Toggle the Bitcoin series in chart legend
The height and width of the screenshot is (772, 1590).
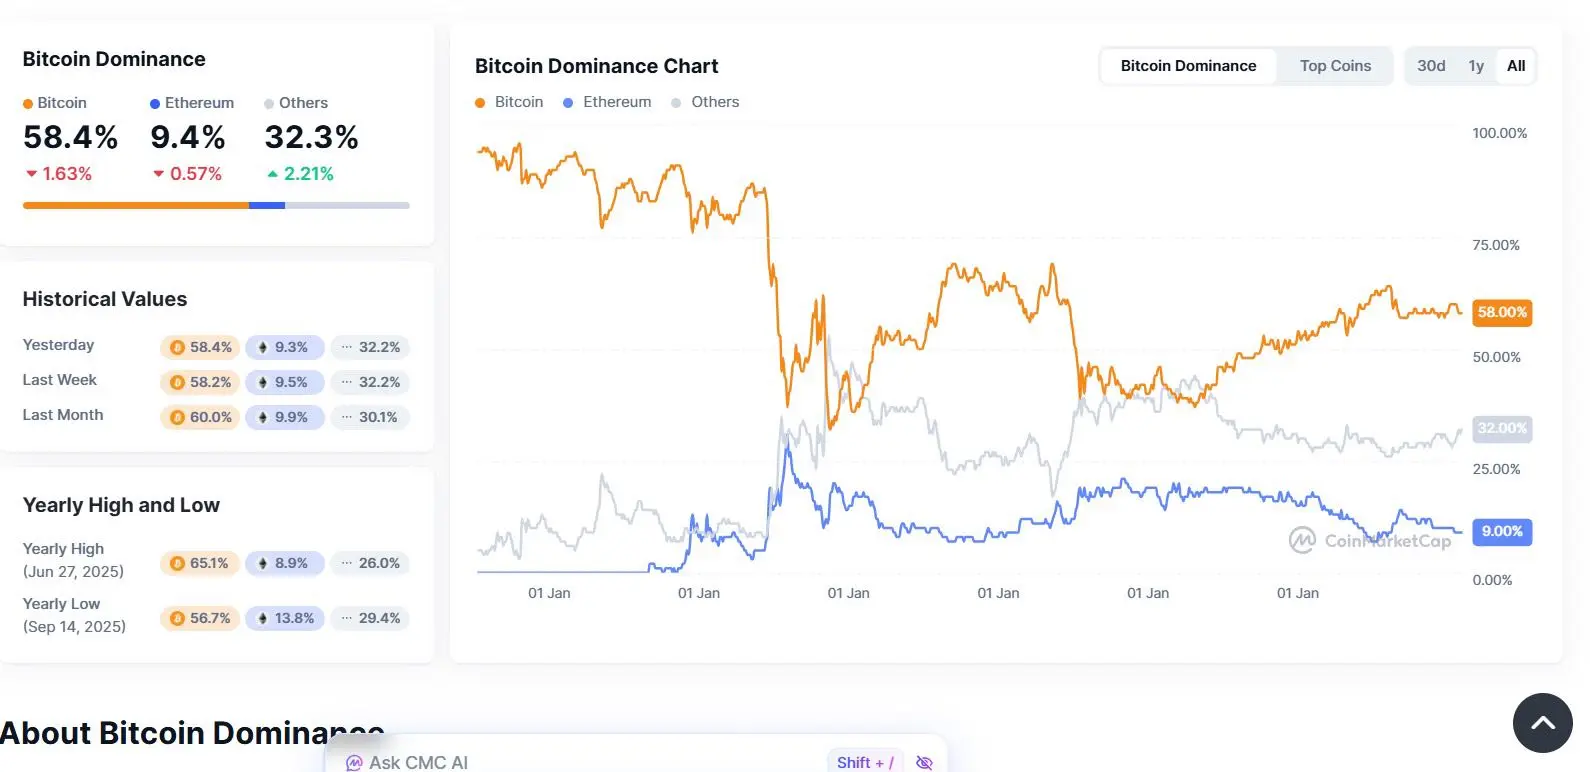[x=509, y=102]
